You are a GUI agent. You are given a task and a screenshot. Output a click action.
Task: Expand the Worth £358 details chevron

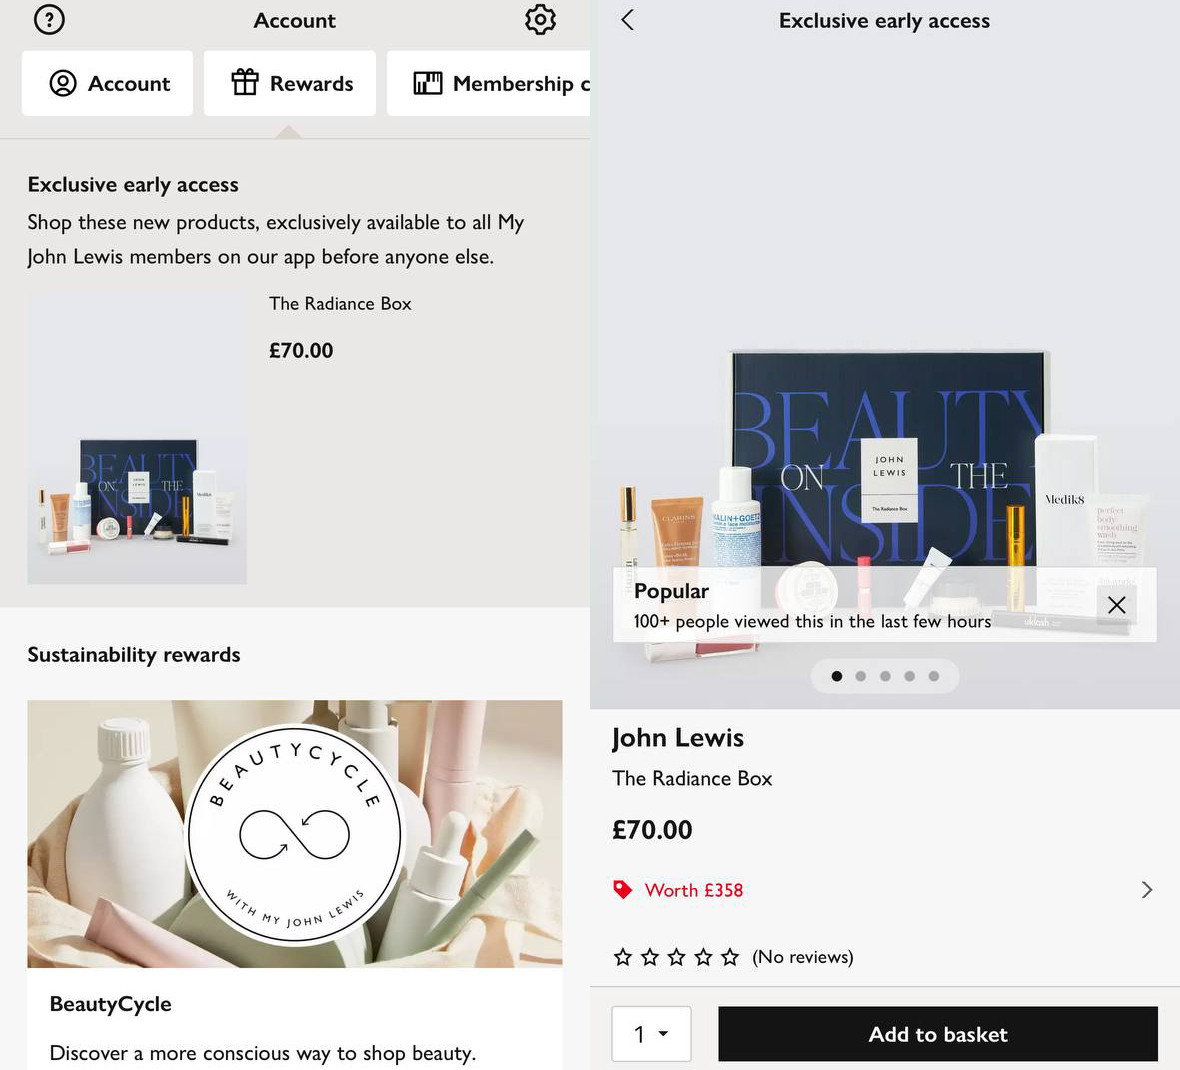point(1146,890)
